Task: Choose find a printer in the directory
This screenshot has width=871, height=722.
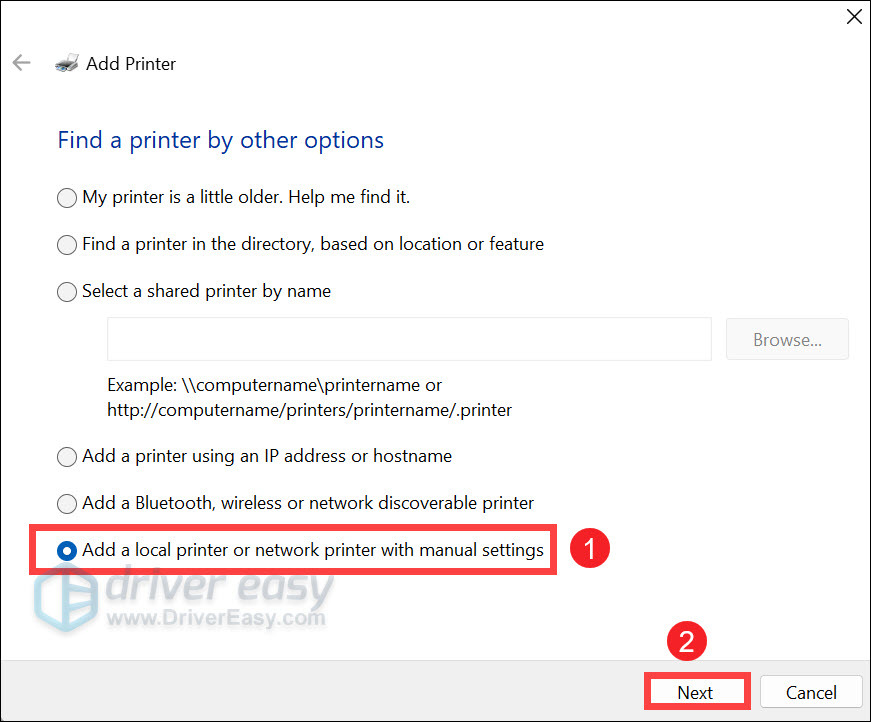Action: 67,244
